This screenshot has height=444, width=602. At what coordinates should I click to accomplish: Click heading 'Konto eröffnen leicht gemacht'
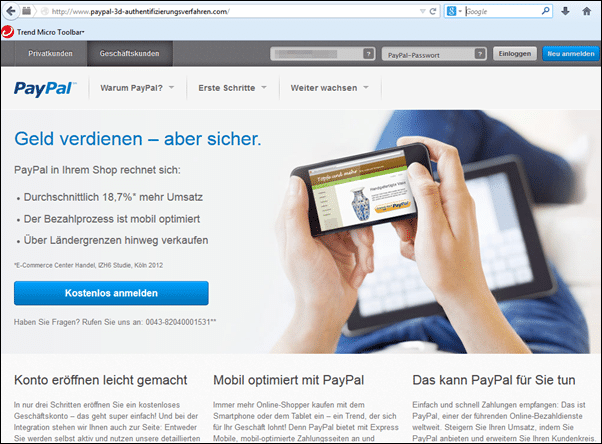(101, 380)
